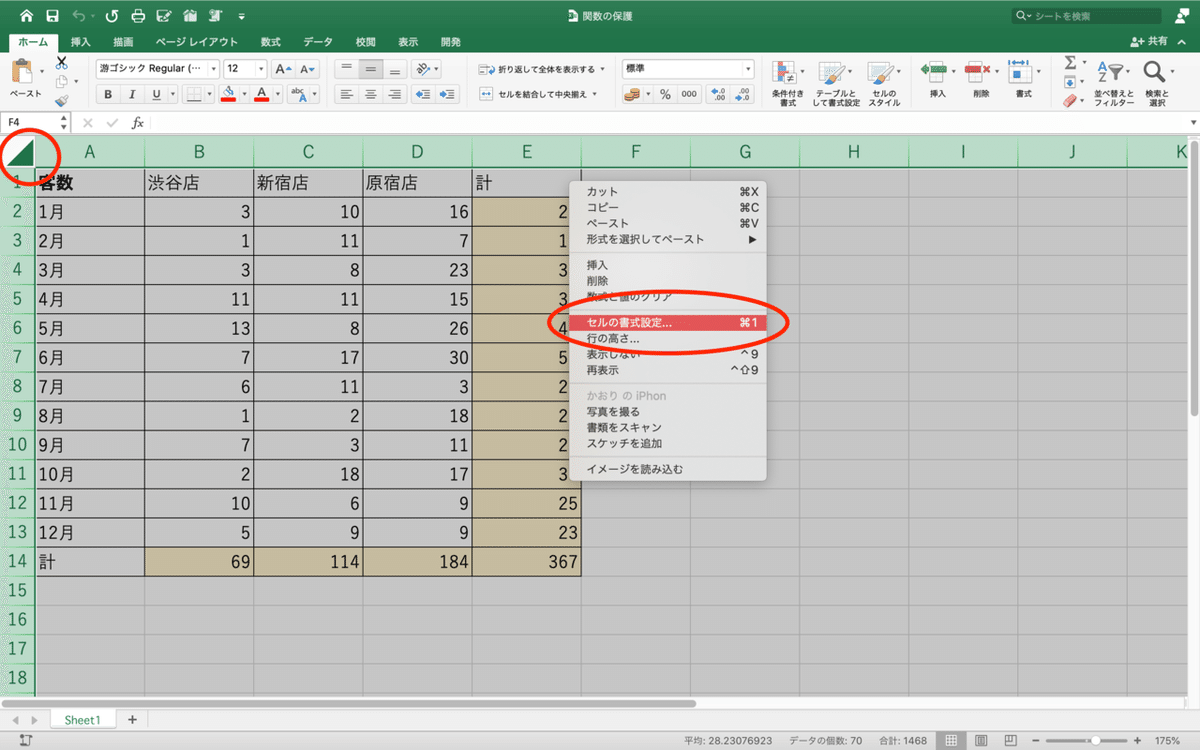This screenshot has width=1200, height=750.
Task: Click セルを結合して中央揃え merge button
Action: (x=538, y=94)
